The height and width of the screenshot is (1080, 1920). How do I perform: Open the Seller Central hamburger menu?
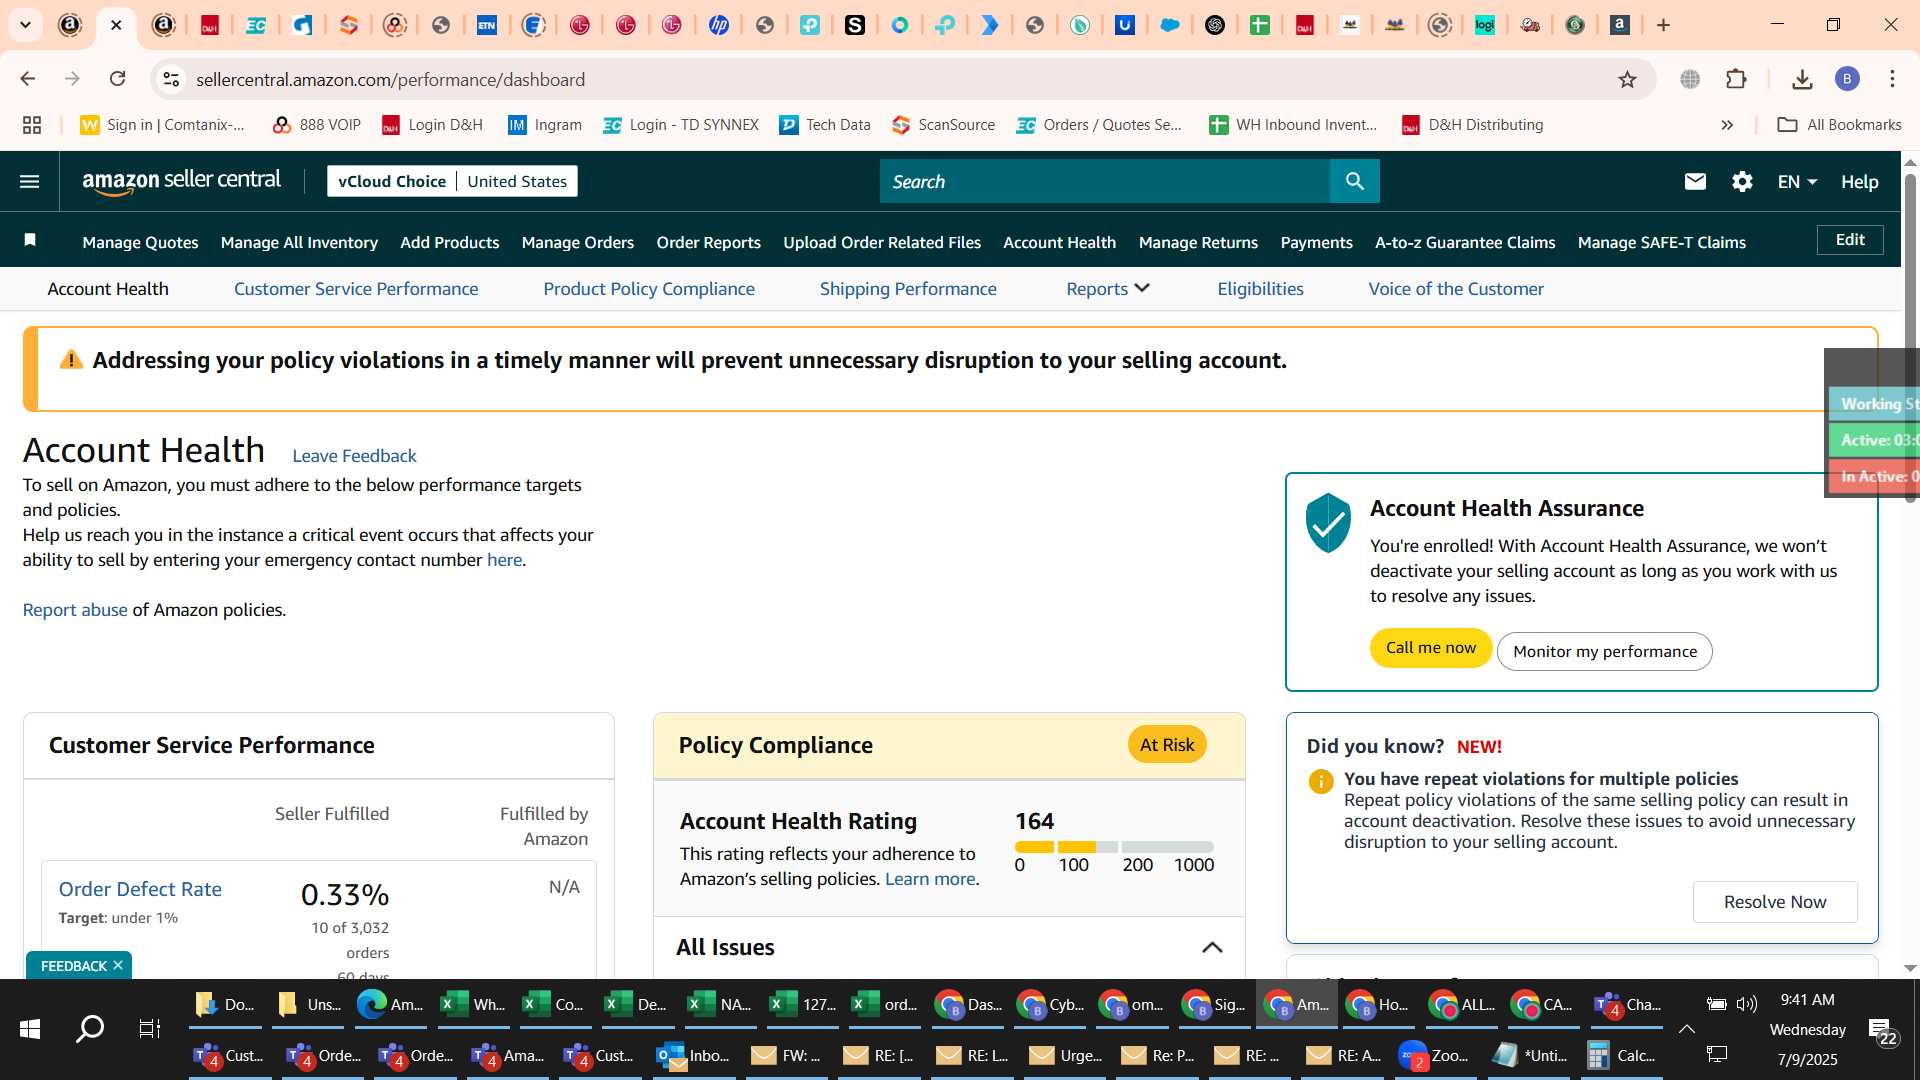point(29,181)
